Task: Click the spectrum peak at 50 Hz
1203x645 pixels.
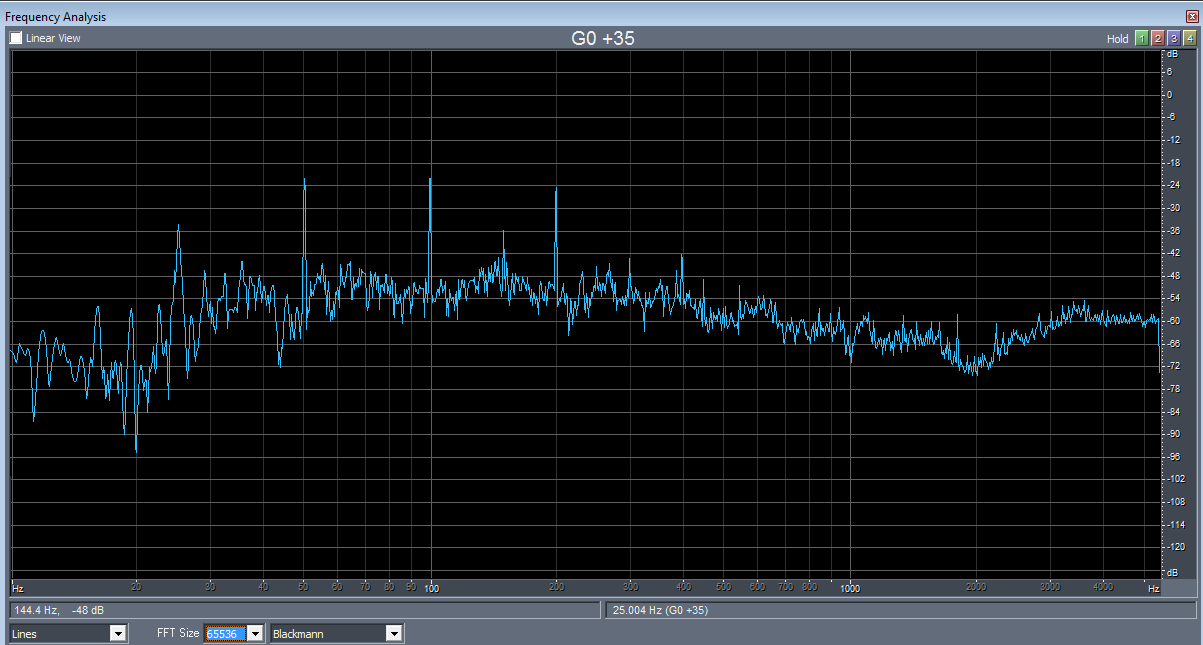Action: click(x=304, y=182)
